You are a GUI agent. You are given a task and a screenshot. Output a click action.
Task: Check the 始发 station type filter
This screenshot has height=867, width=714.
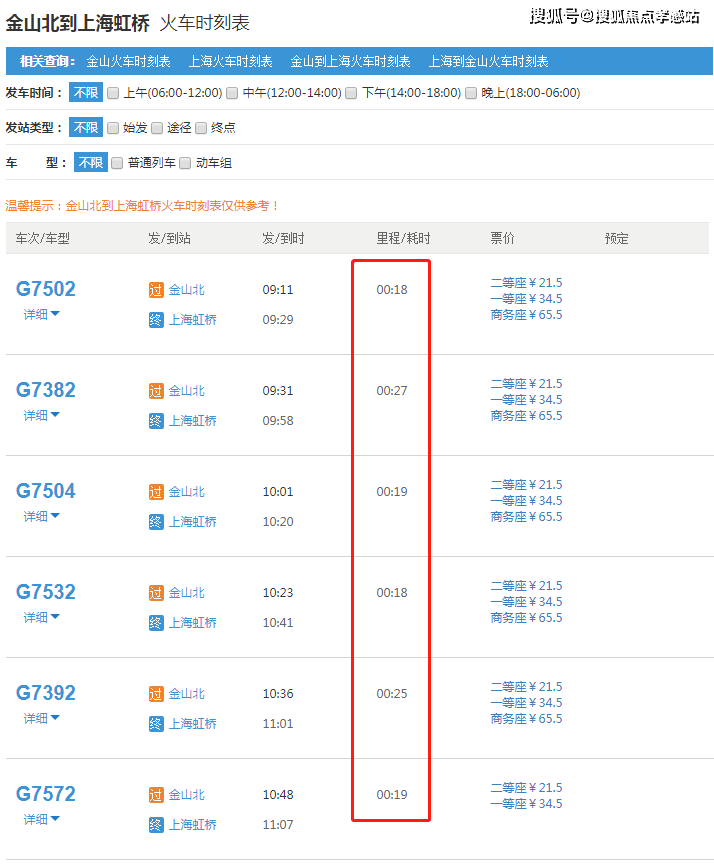point(113,128)
